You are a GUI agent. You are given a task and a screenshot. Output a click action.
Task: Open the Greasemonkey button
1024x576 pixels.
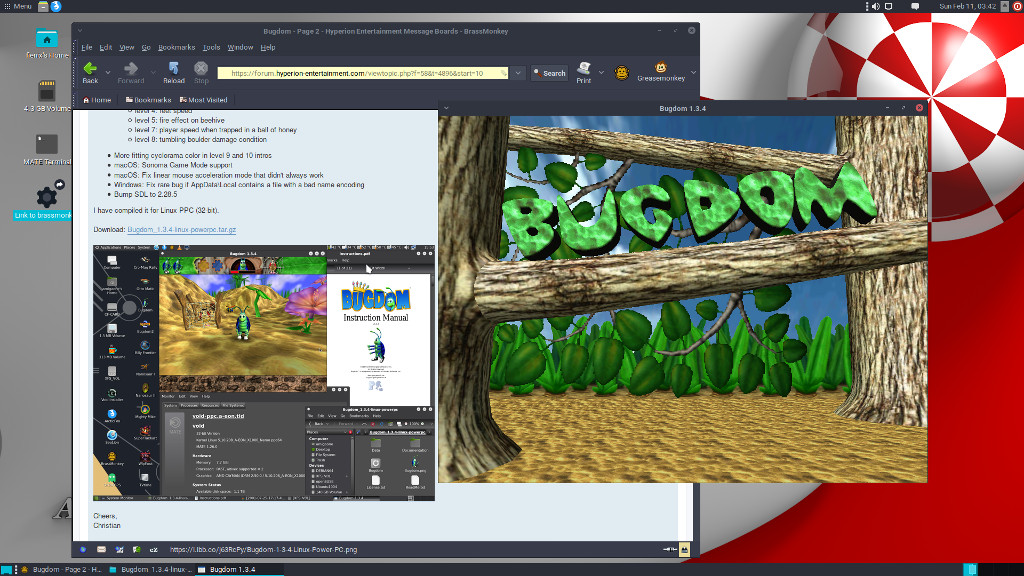[661, 72]
